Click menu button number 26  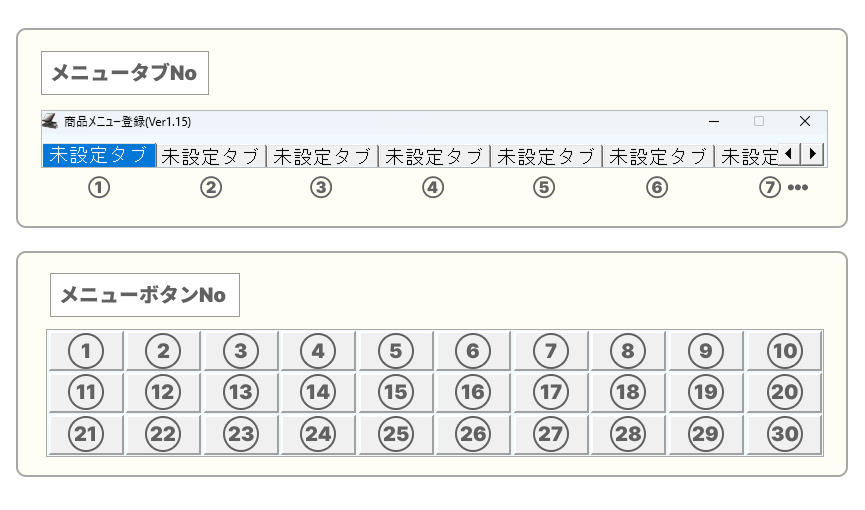click(x=473, y=434)
